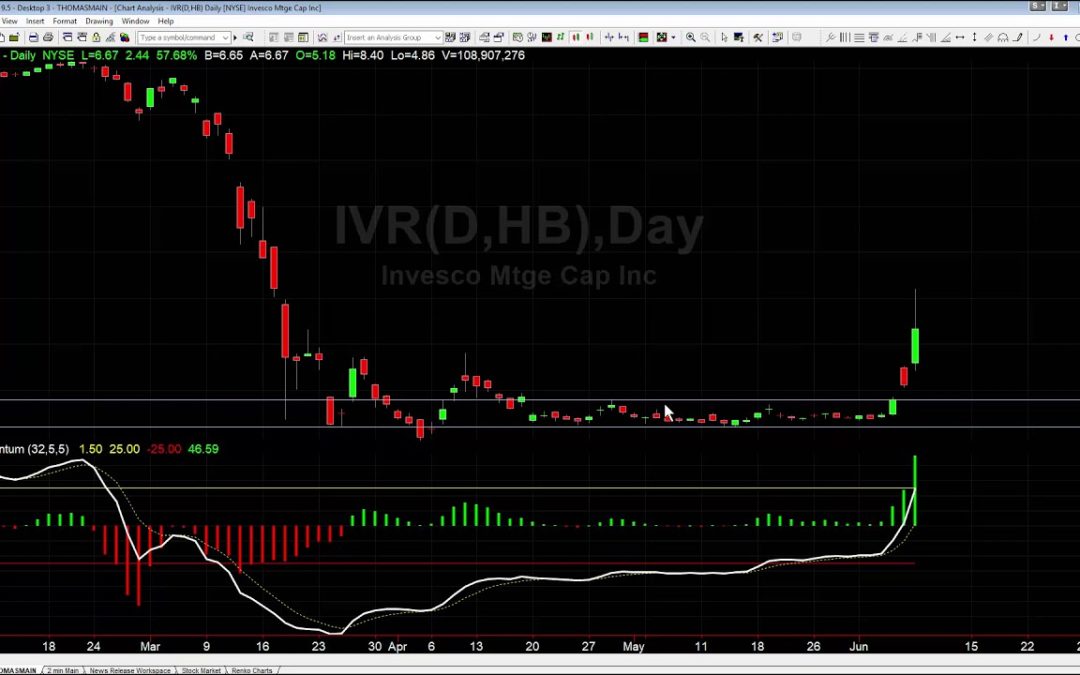Viewport: 1080px width, 675px height.
Task: Select the candlestick chart style icon
Action: pyautogui.click(x=575, y=37)
